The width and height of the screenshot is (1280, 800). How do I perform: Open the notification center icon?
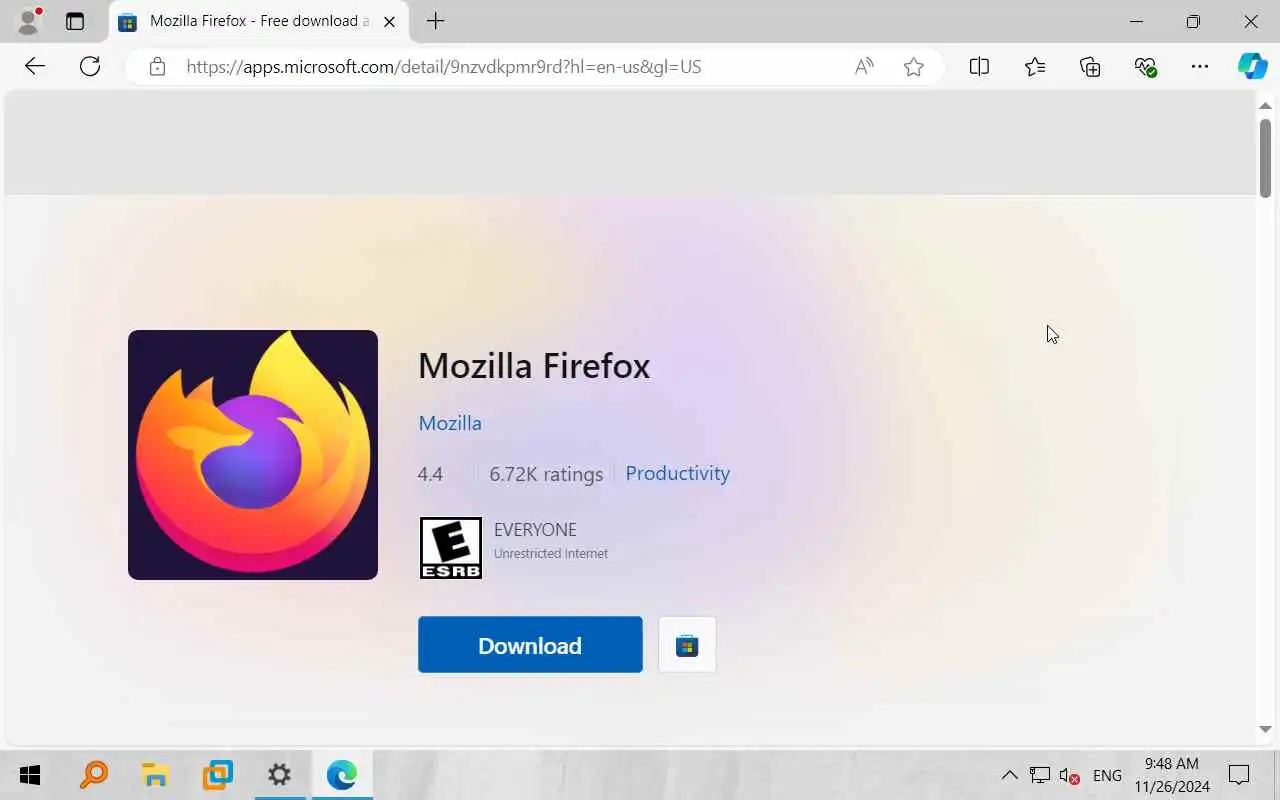coord(1239,775)
